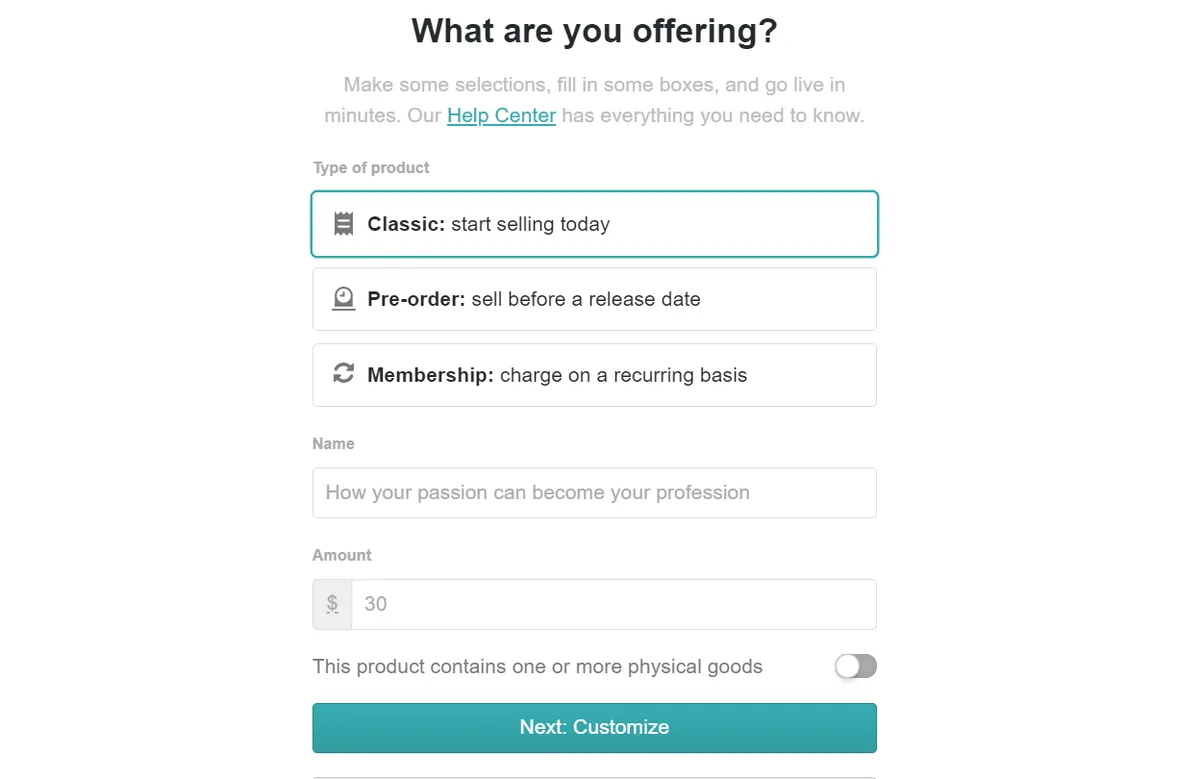Click the "Amount" field label

342,555
